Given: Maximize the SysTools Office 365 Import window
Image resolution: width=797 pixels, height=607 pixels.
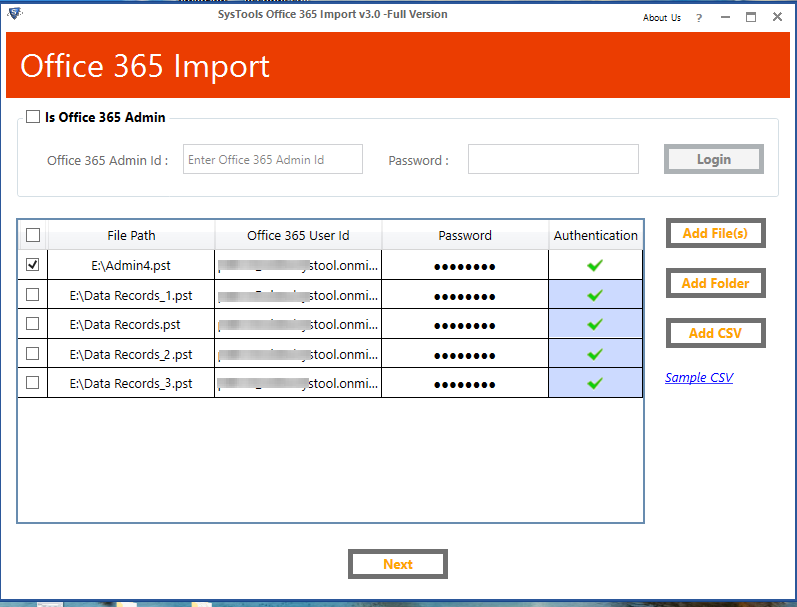Looking at the screenshot, I should click(x=751, y=17).
